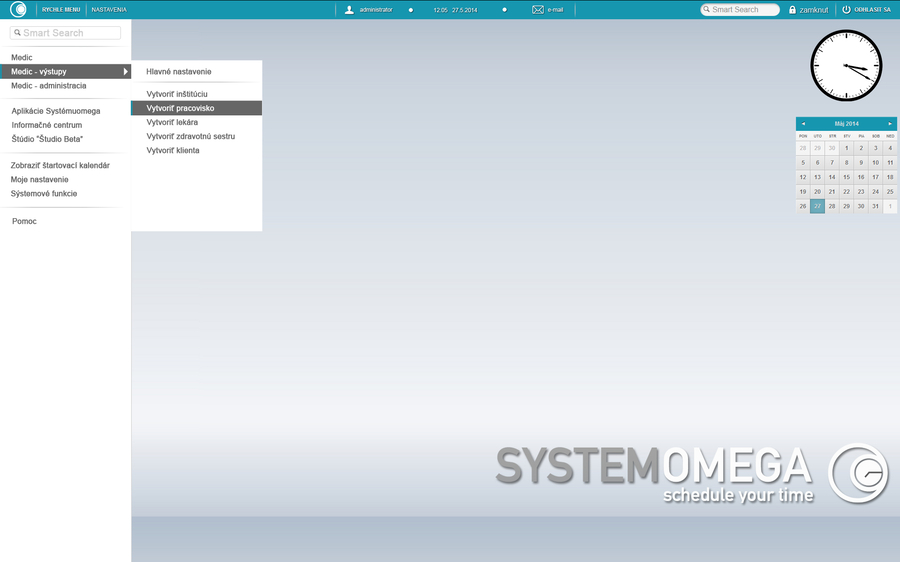
Task: Expand the Medic - výstupy submenu arrow
Action: click(126, 72)
